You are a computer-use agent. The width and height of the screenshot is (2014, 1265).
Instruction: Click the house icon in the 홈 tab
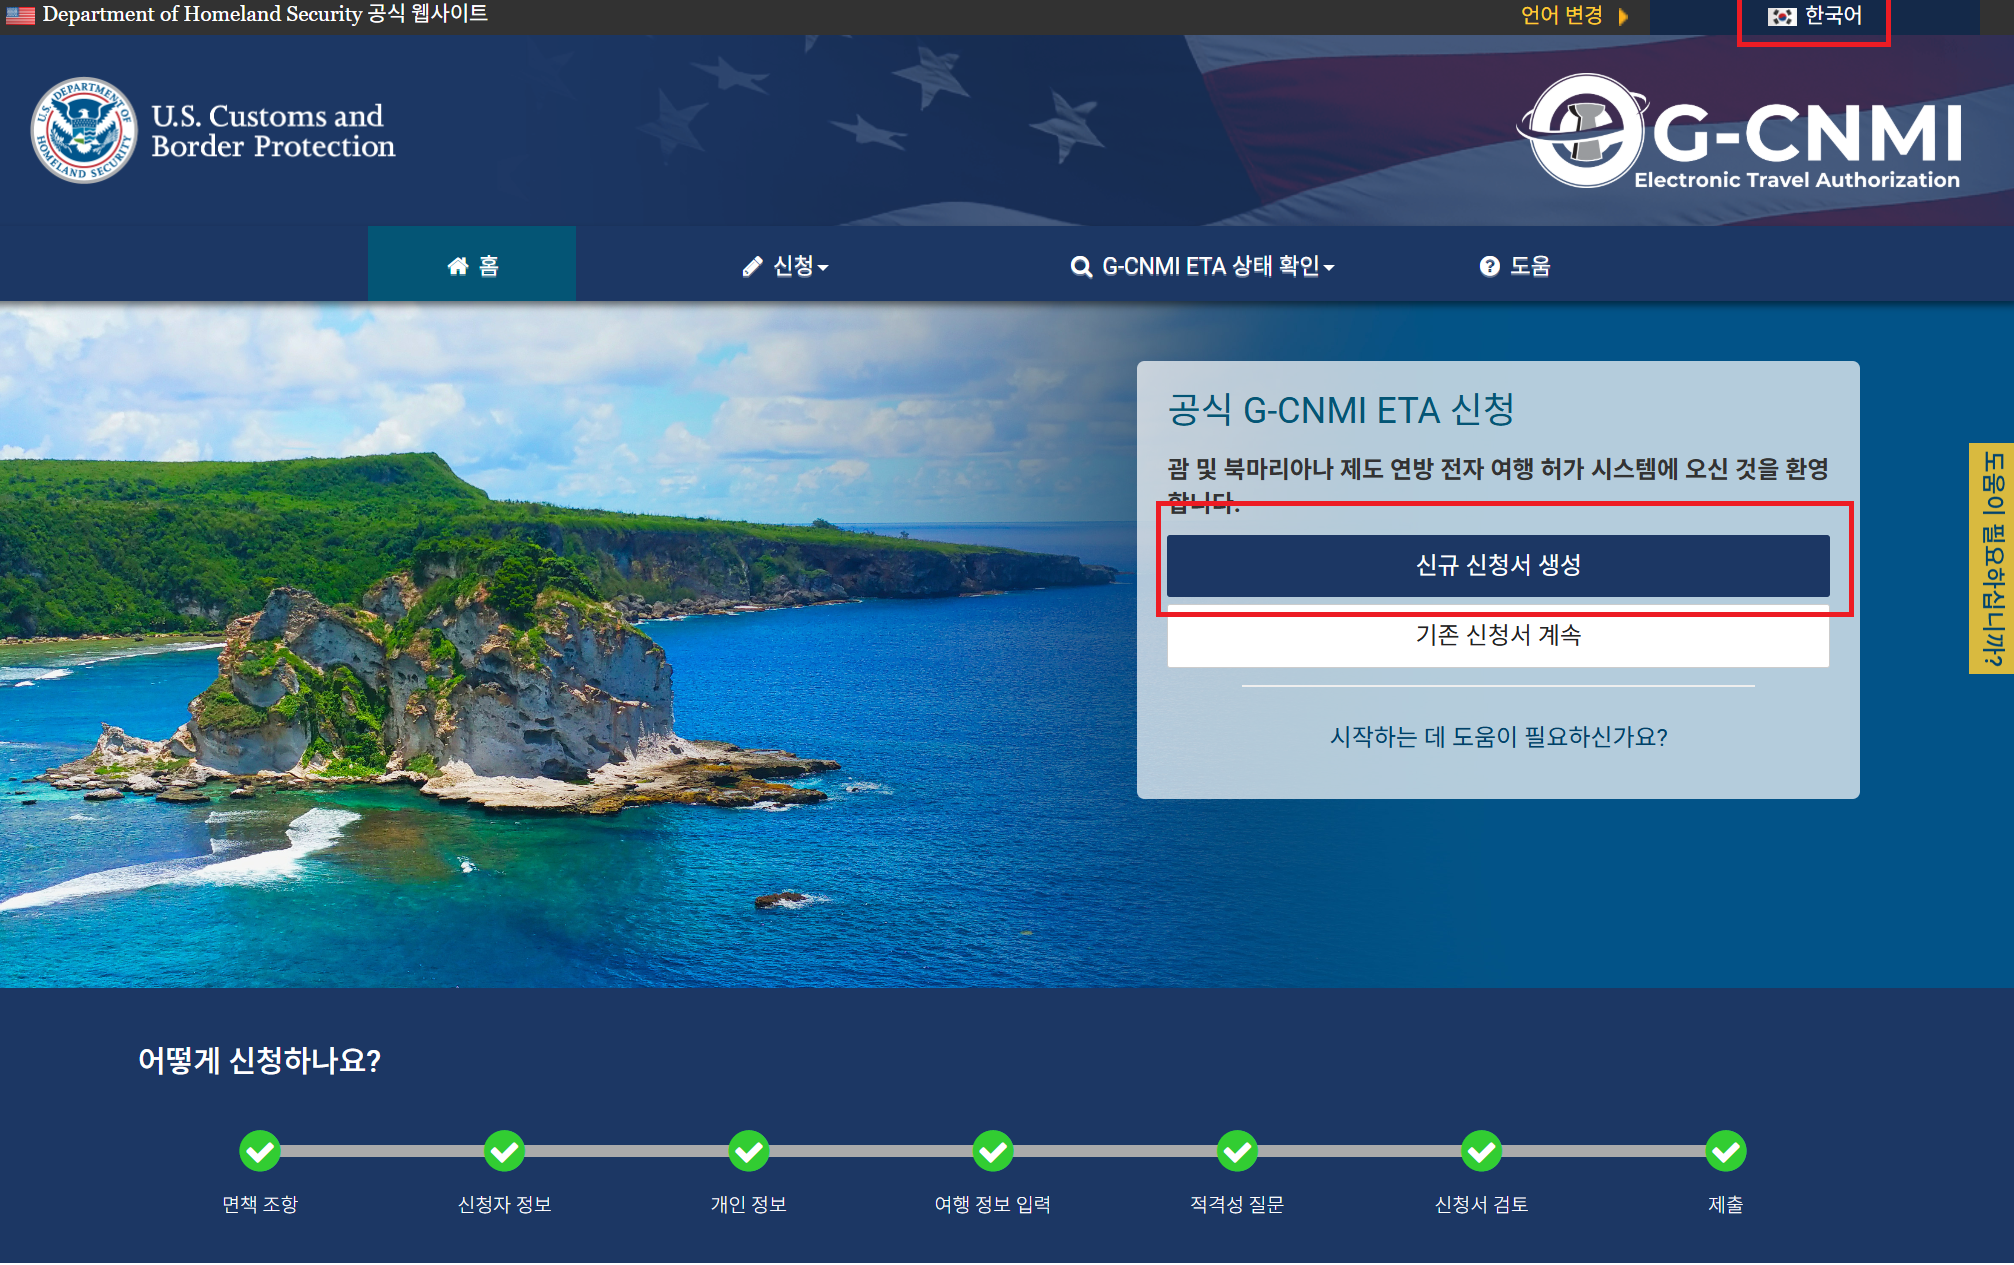(x=458, y=266)
